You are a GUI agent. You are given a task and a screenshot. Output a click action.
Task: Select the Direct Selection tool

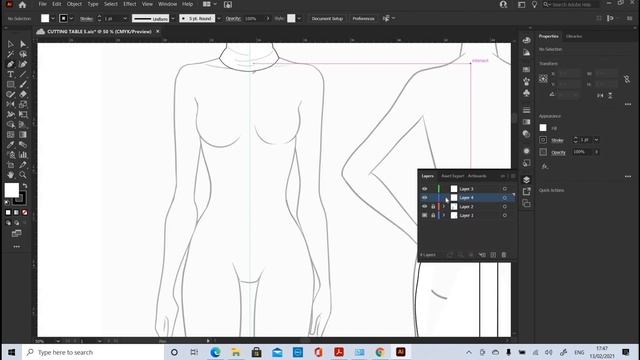click(x=23, y=44)
